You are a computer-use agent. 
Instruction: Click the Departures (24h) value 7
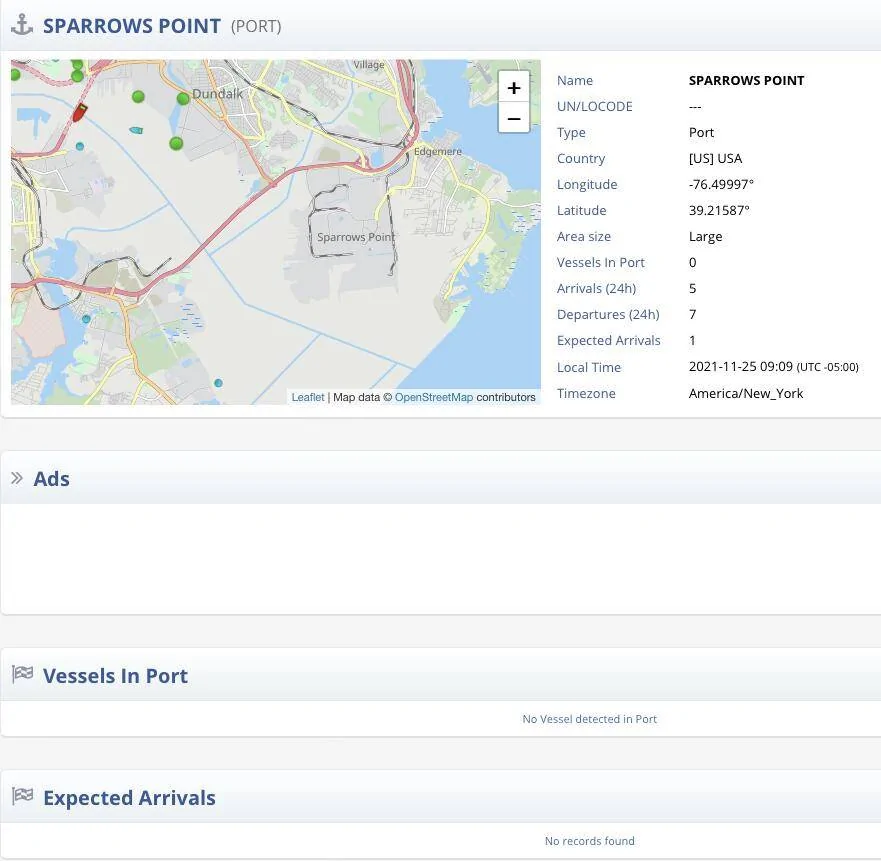click(x=692, y=314)
